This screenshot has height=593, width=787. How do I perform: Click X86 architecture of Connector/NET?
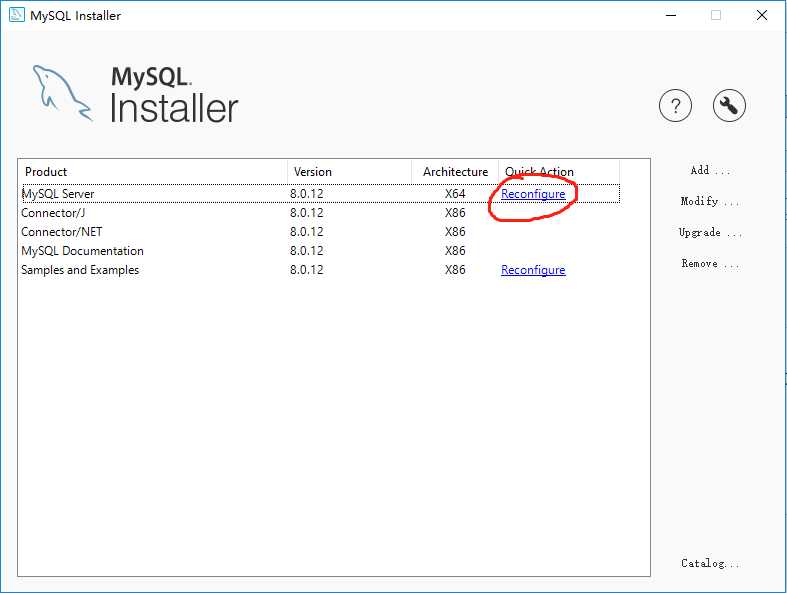(x=455, y=232)
